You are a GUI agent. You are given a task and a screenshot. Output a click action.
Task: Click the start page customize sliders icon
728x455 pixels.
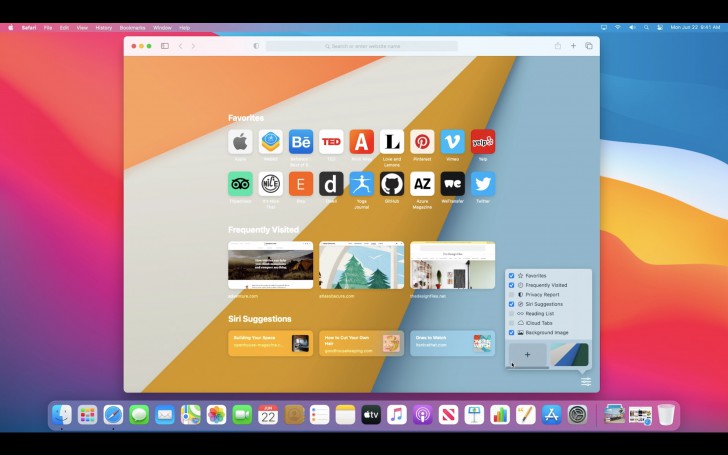586,382
